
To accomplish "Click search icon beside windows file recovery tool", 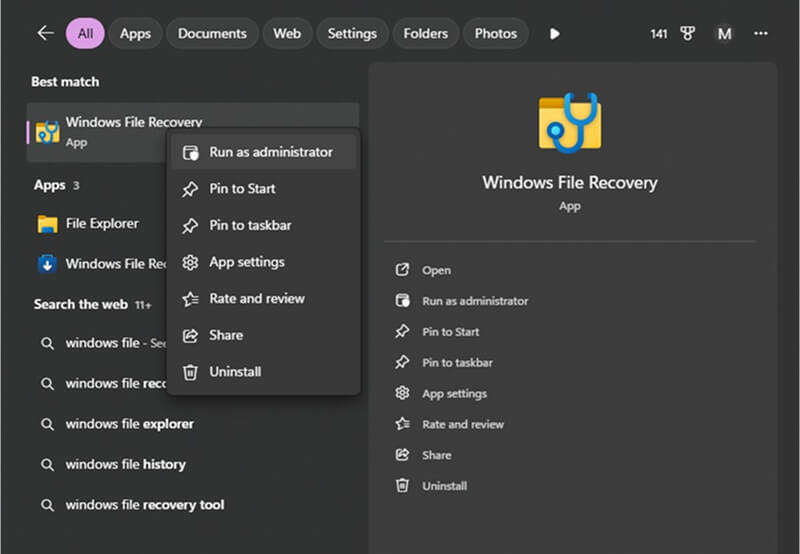I will [47, 505].
